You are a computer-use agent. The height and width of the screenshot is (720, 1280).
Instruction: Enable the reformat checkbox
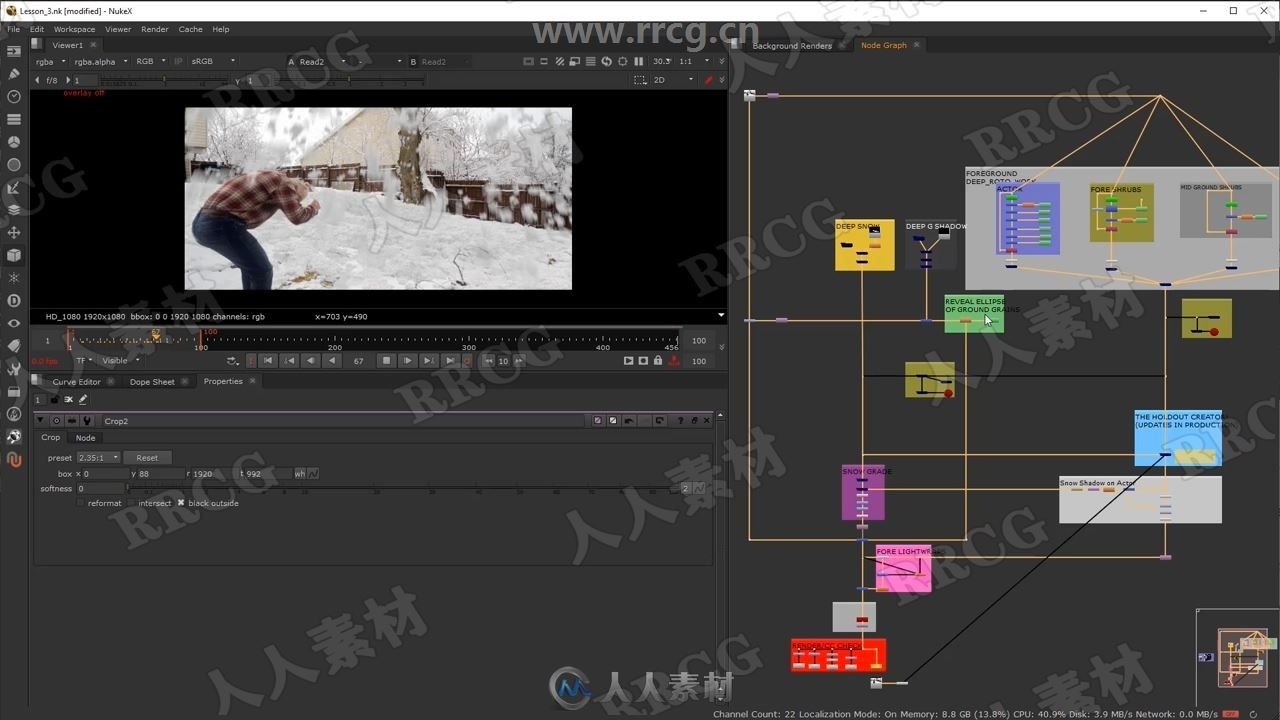pos(81,503)
